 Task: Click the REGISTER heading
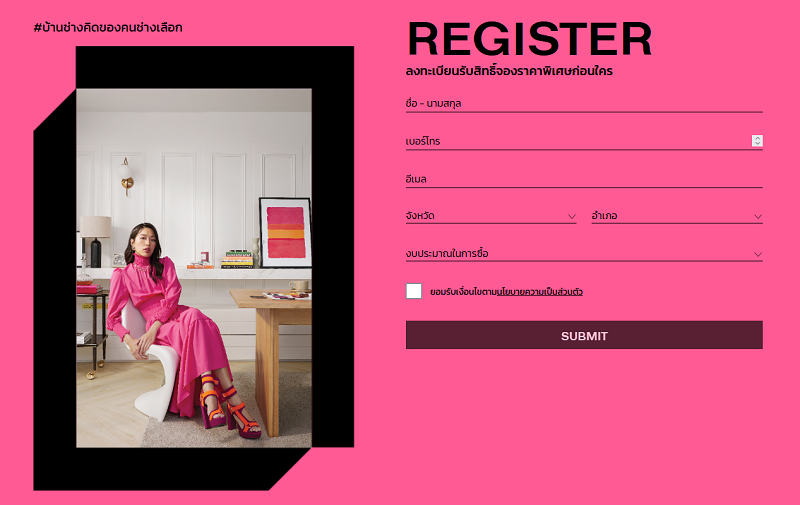coord(530,39)
